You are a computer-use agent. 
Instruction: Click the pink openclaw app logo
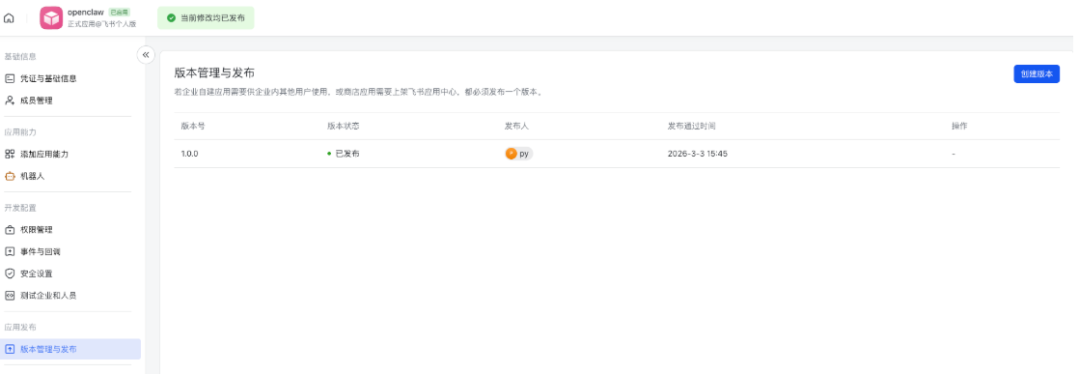coord(51,19)
